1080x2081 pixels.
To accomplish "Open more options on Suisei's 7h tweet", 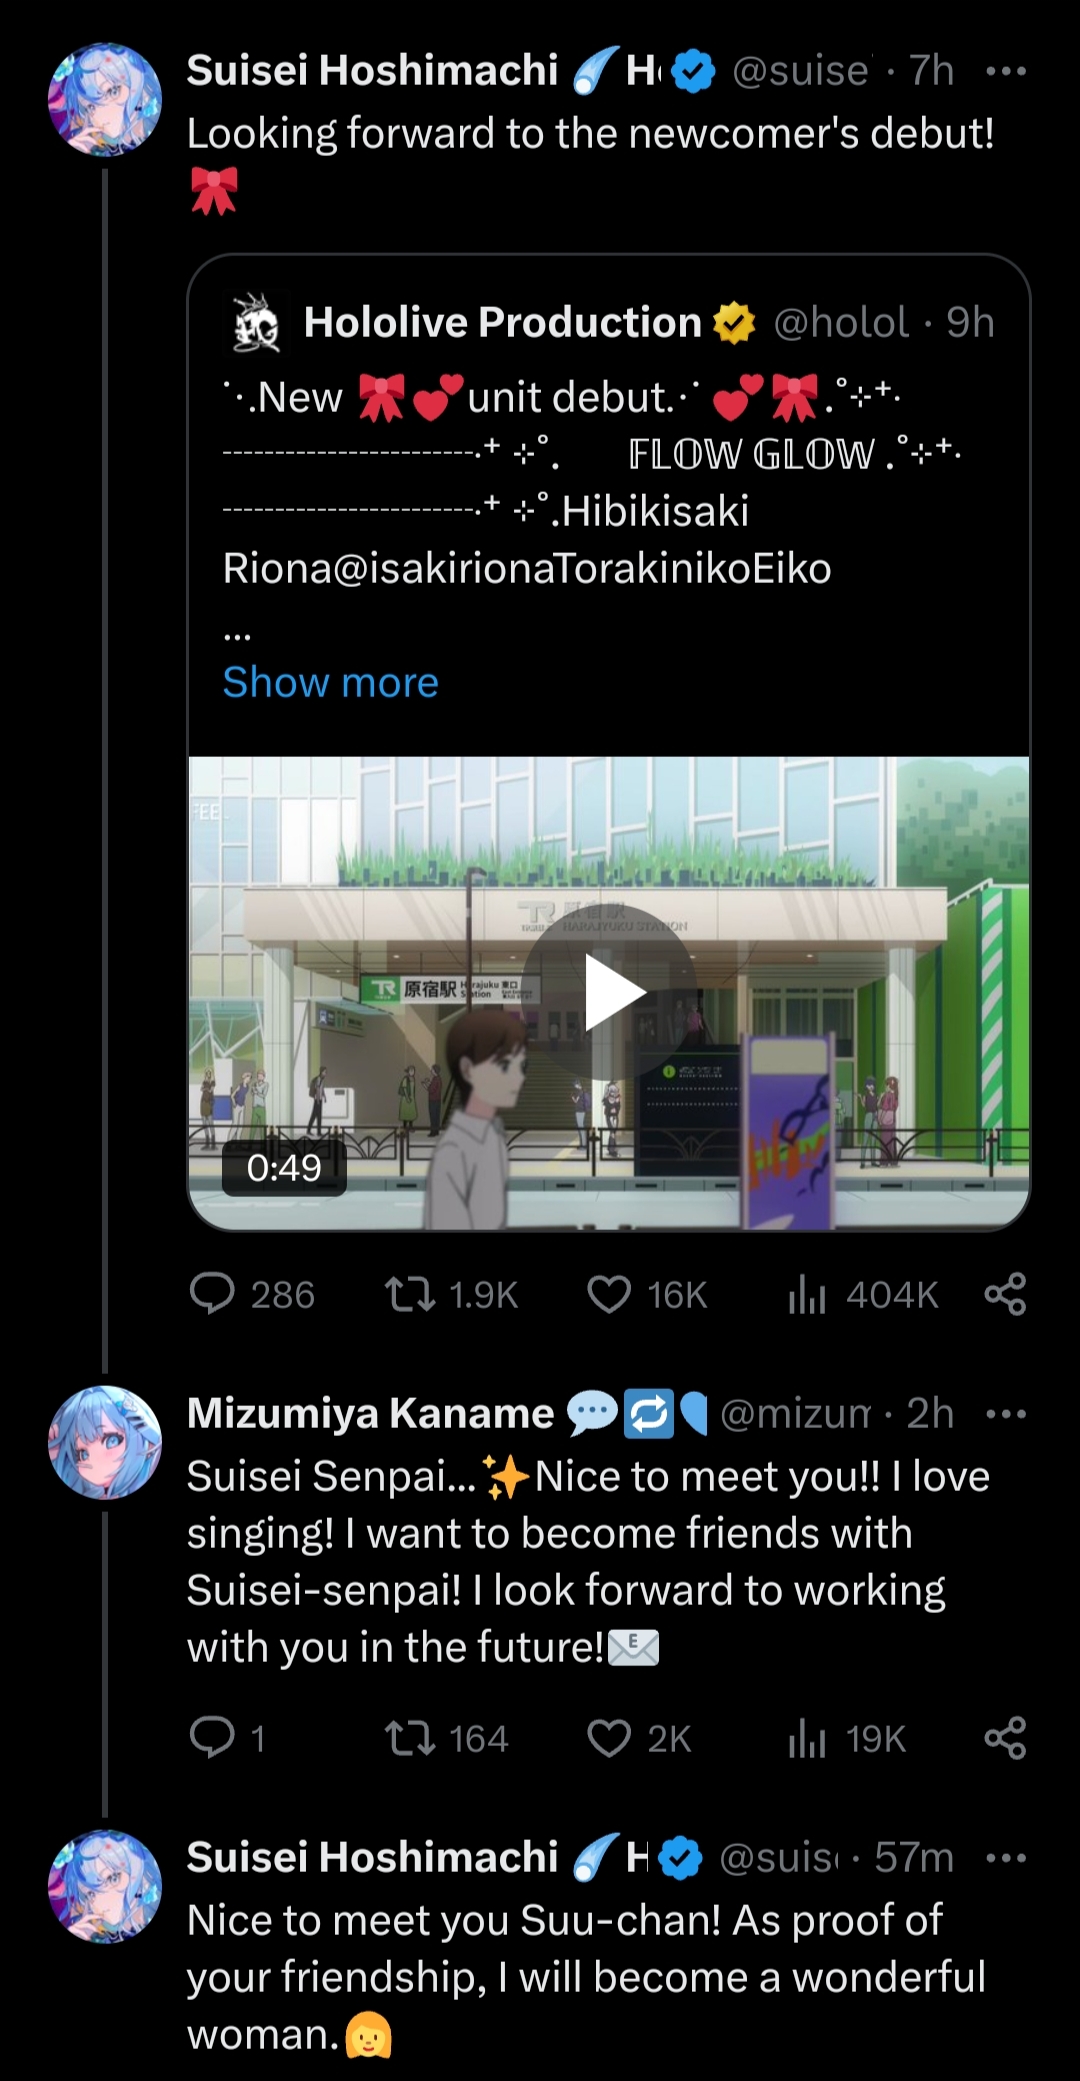I will 1005,71.
